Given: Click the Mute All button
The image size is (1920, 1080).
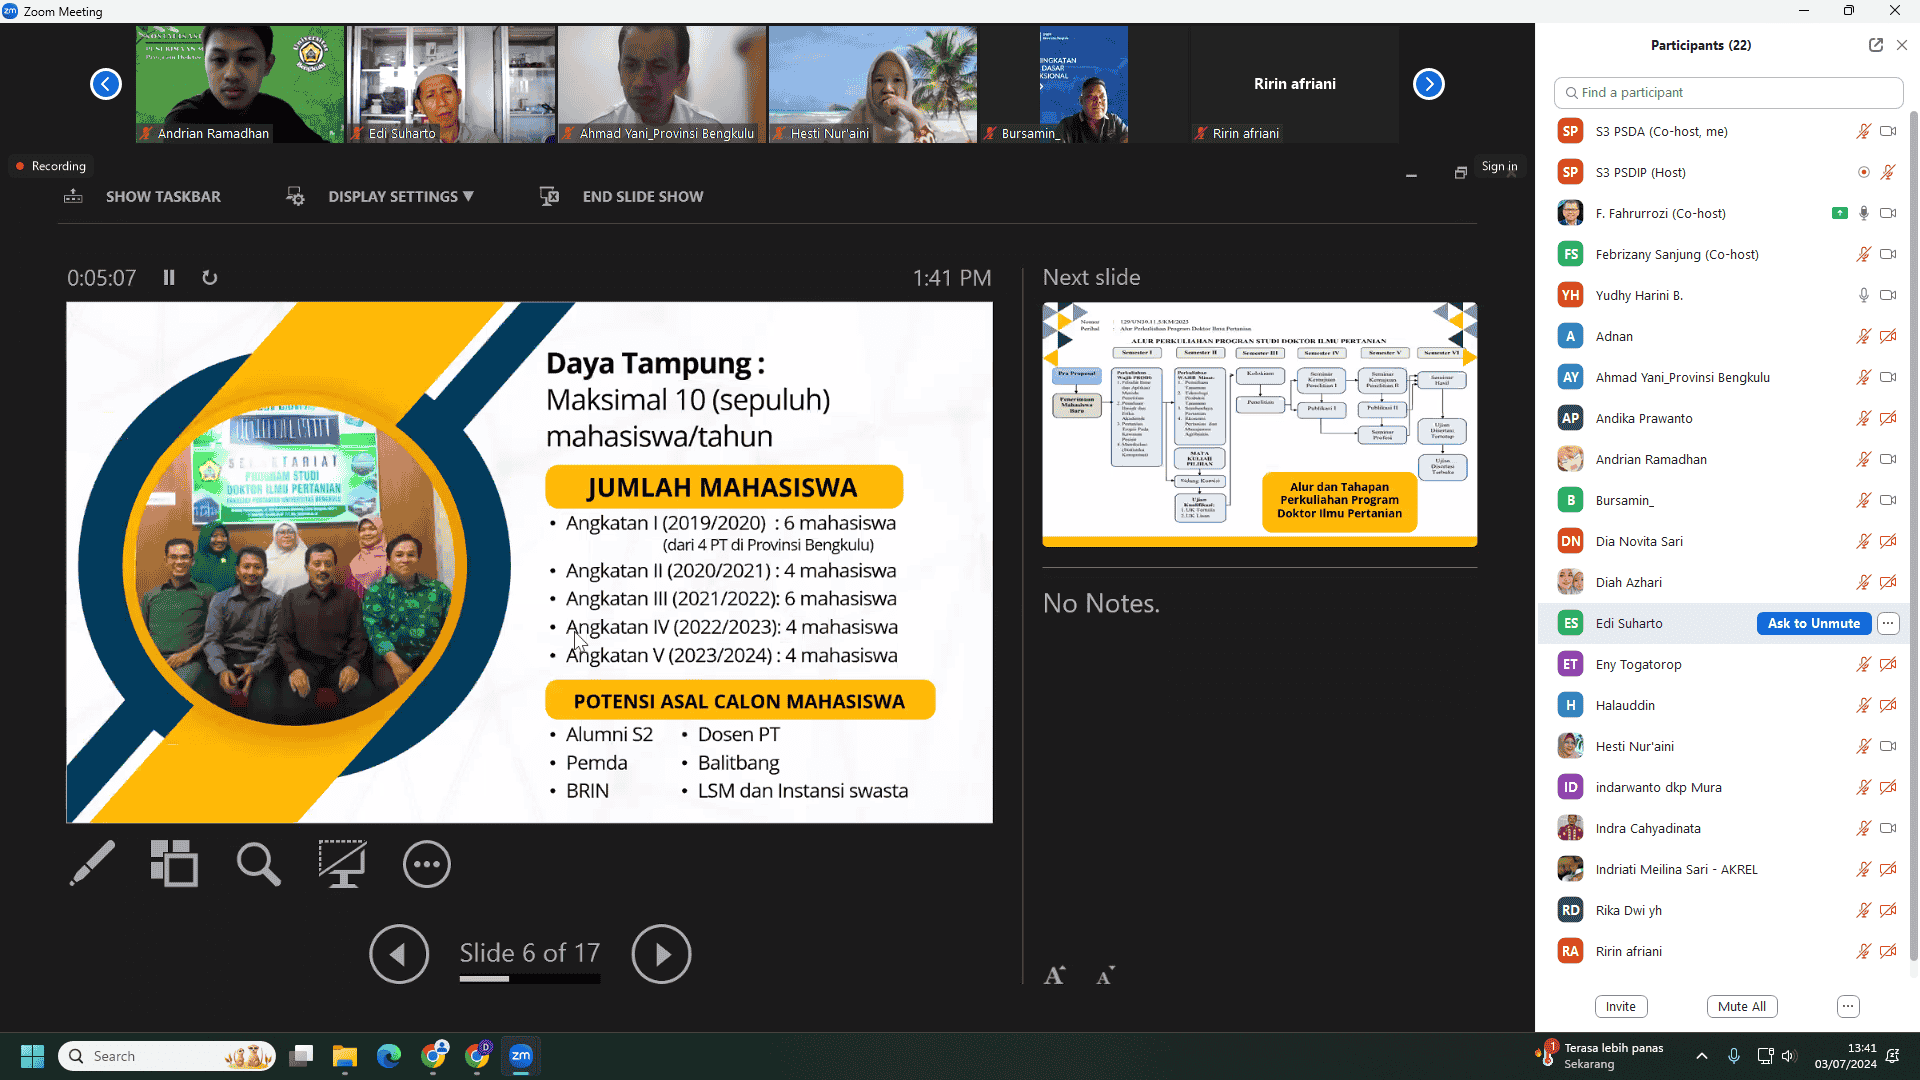Looking at the screenshot, I should tap(1741, 1007).
